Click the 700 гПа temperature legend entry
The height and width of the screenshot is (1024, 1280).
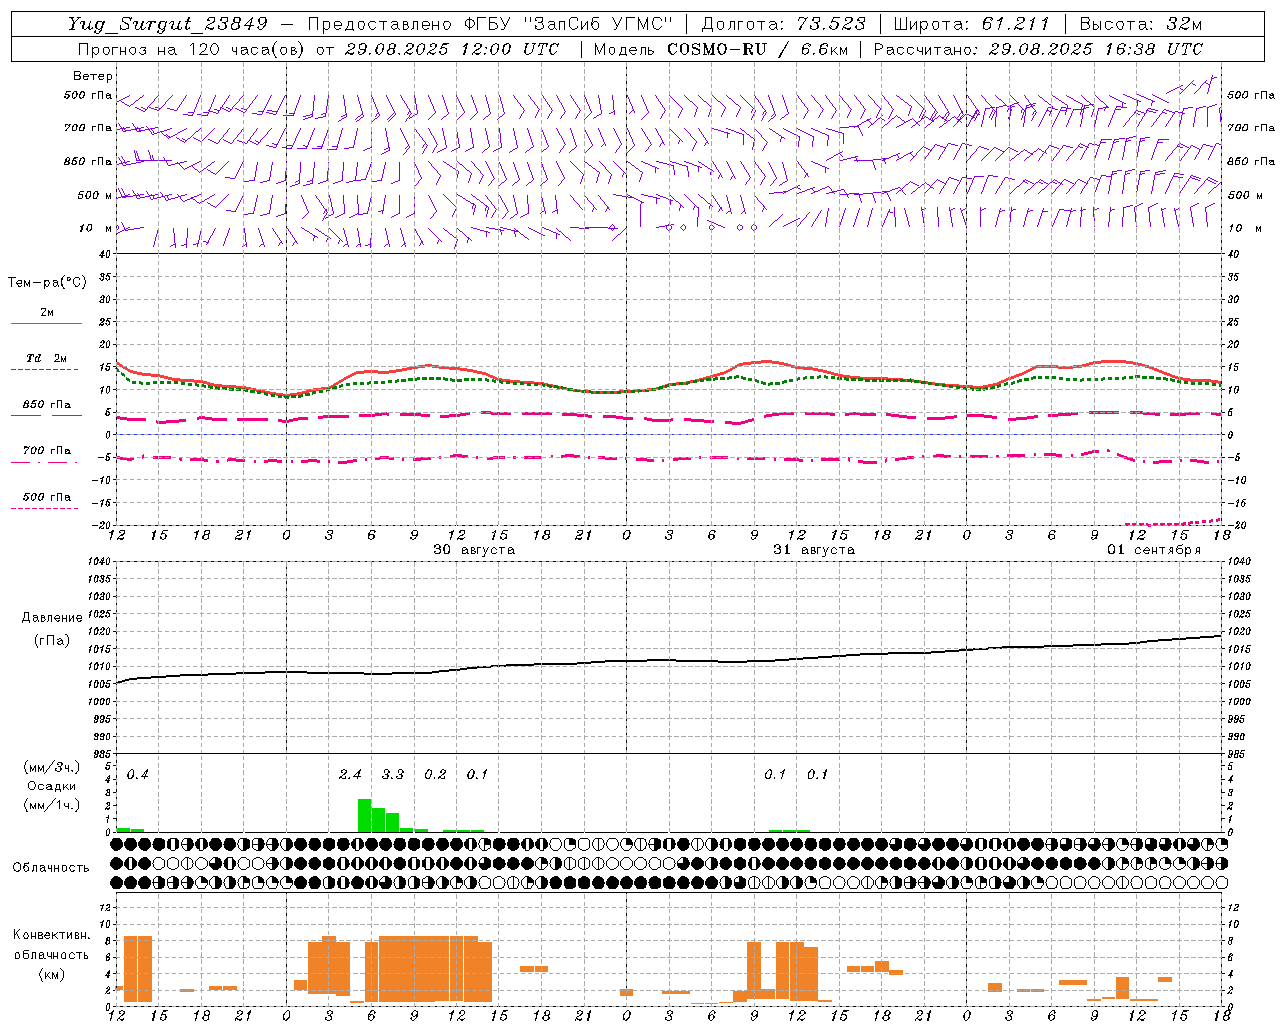46,451
